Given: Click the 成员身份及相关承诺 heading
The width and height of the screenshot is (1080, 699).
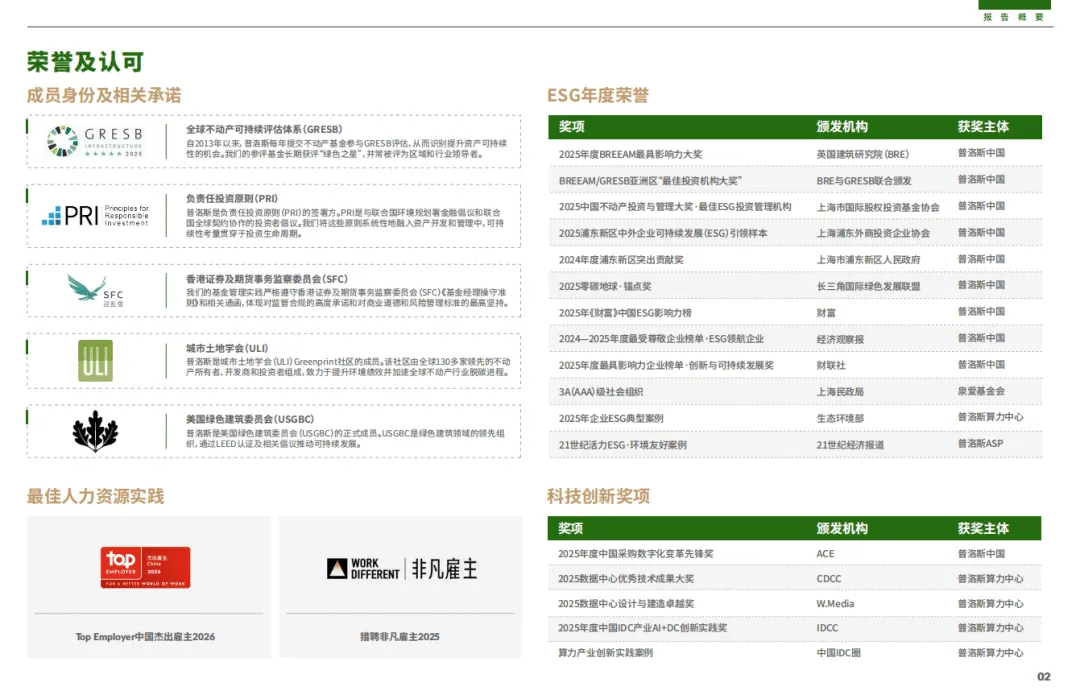Looking at the screenshot, I should point(104,95).
